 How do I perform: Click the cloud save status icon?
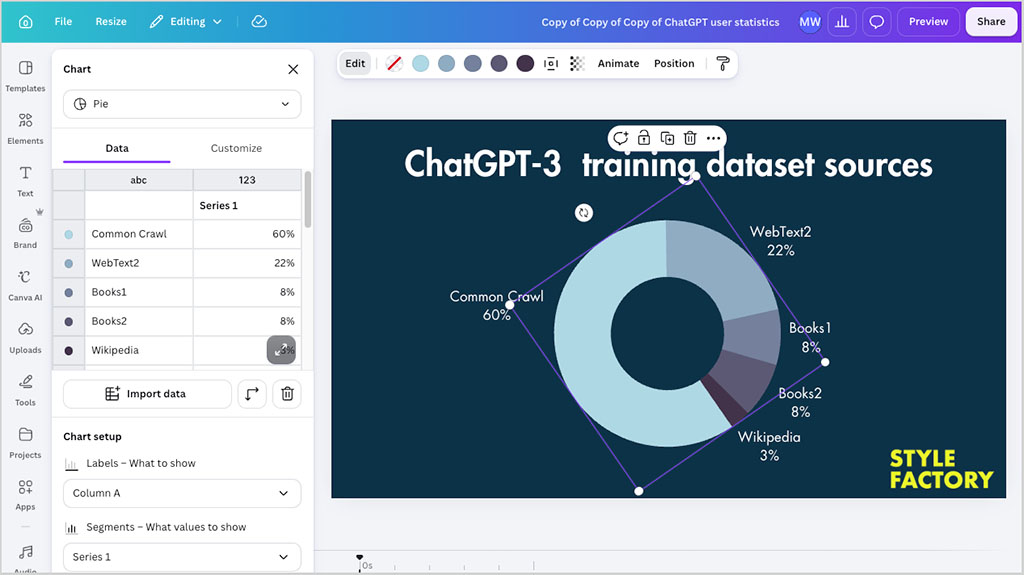[259, 22]
